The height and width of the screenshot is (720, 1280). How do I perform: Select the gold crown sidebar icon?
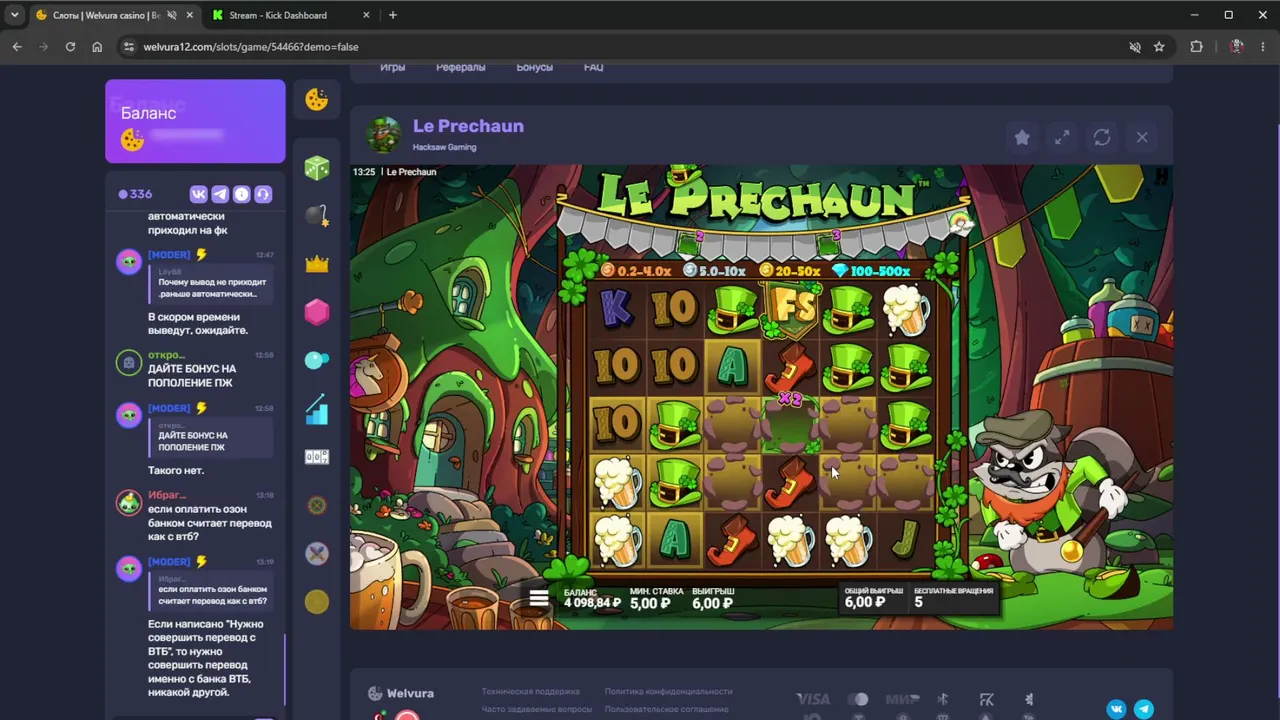pos(317,264)
